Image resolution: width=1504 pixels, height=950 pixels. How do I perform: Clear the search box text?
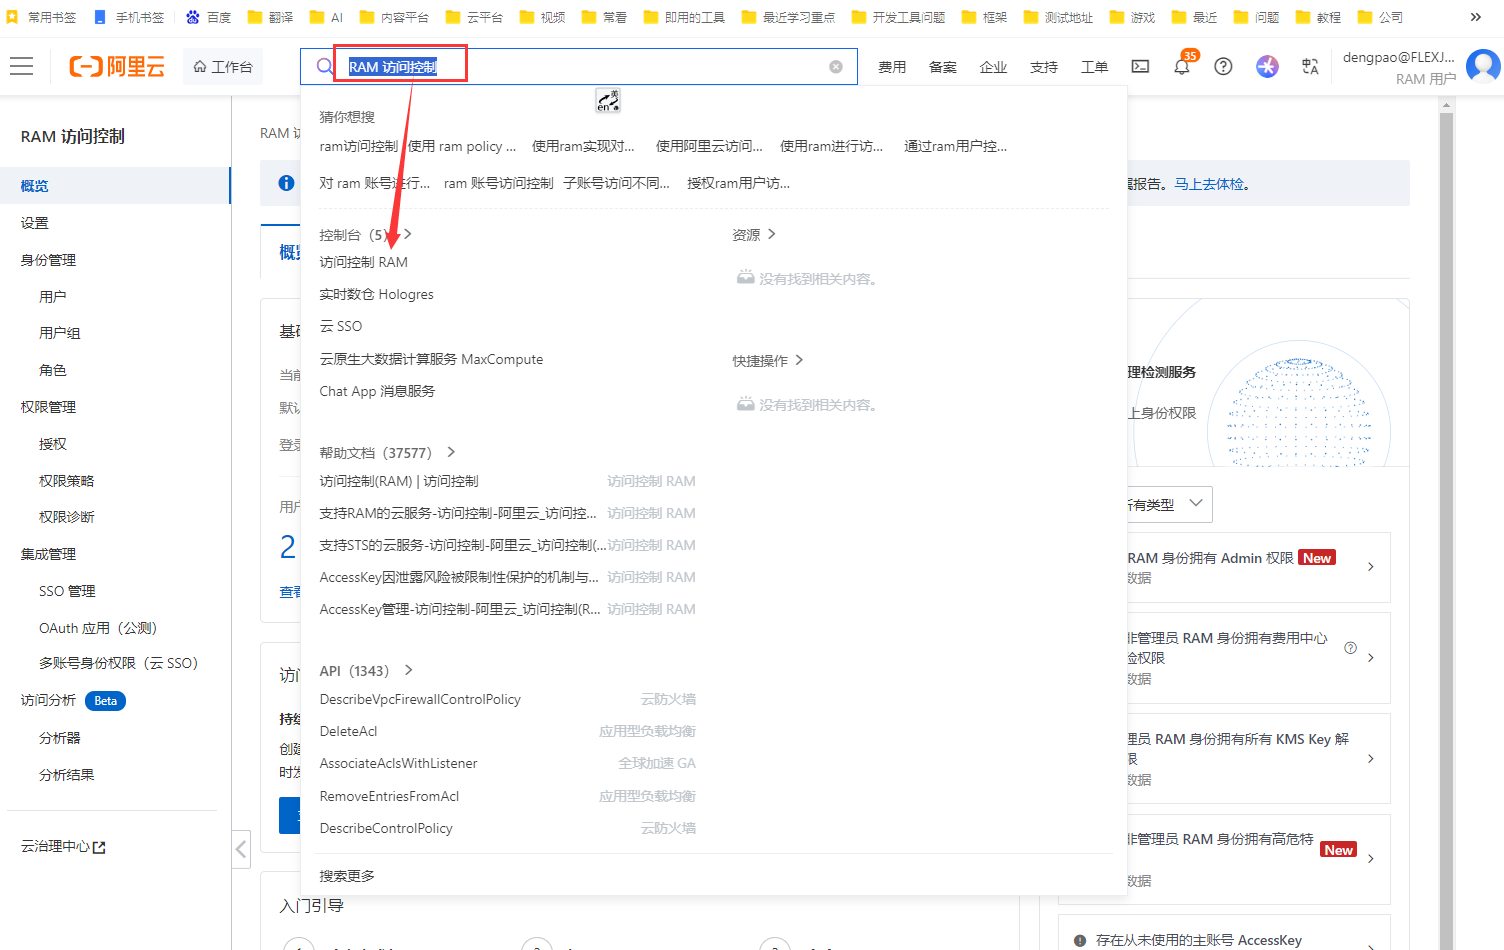836,67
